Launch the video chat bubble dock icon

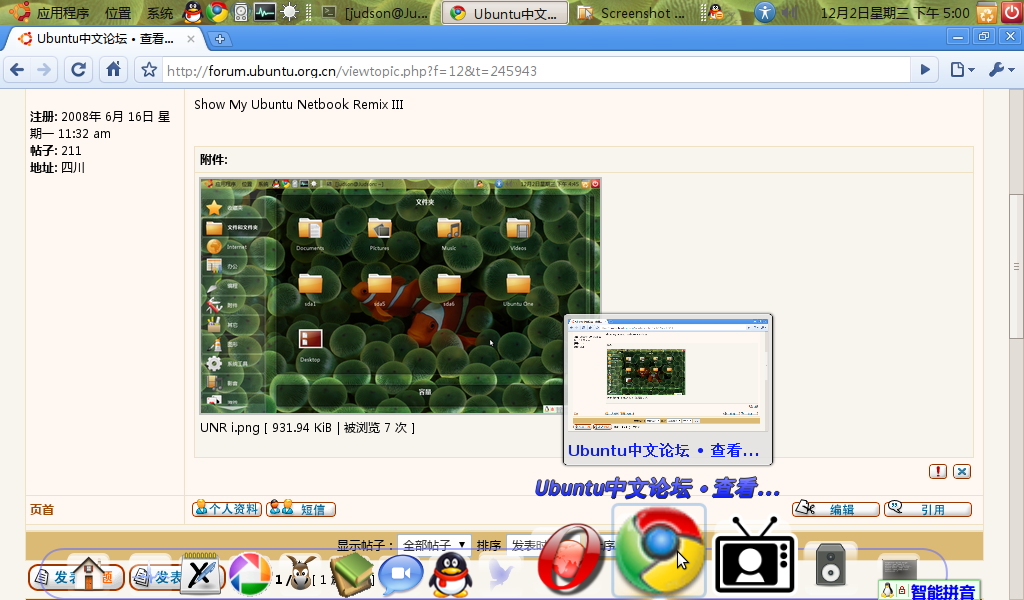(x=400, y=575)
